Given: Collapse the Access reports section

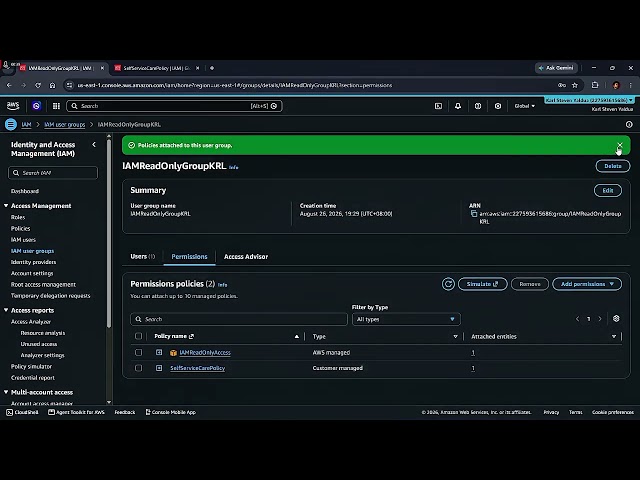Looking at the screenshot, I should [6, 310].
